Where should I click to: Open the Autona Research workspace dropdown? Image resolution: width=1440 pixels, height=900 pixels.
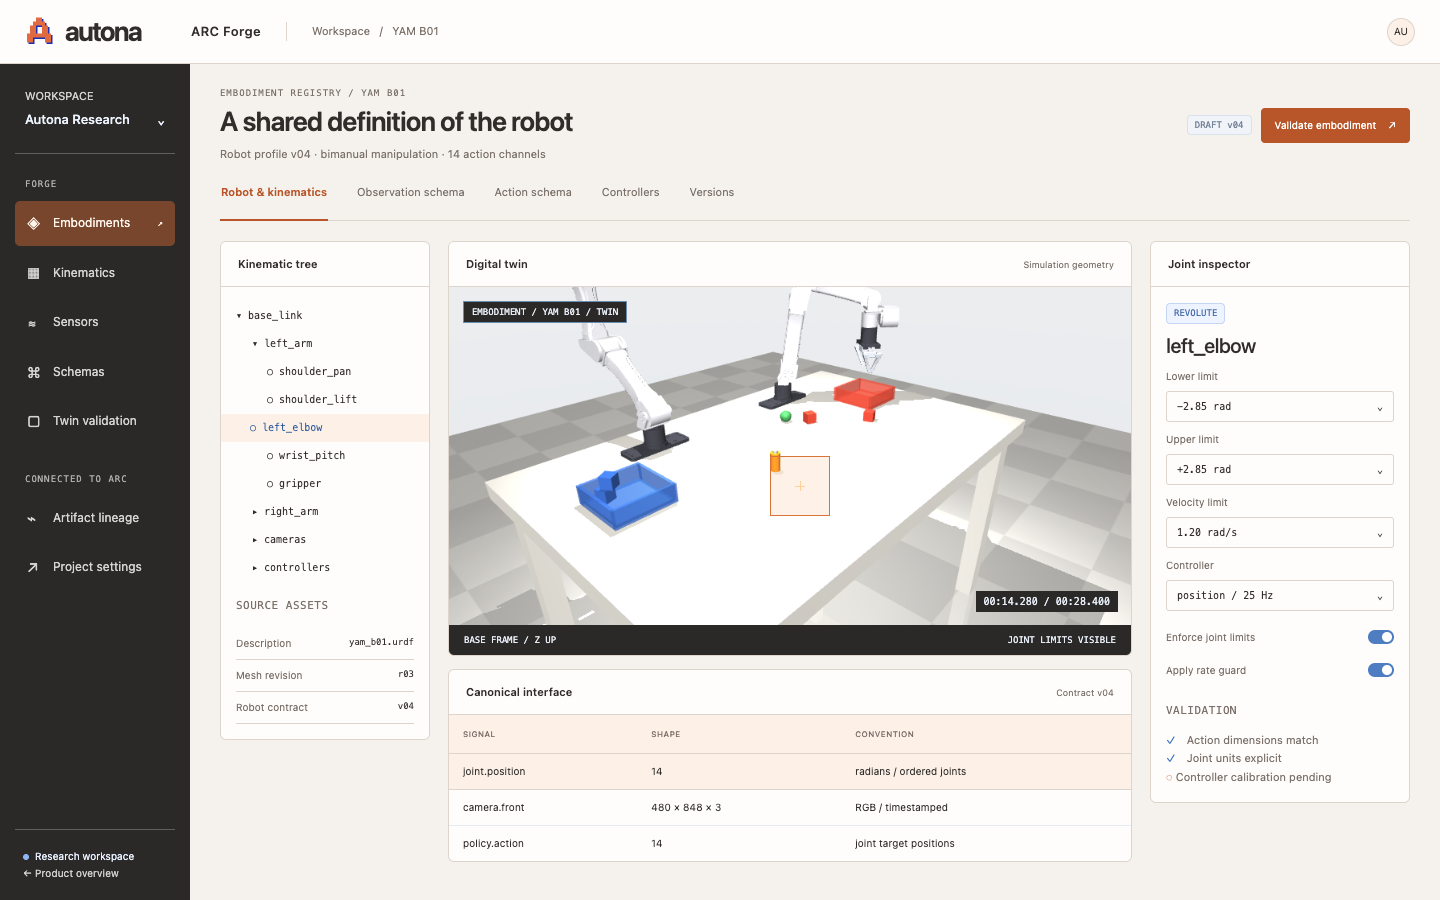(x=95, y=120)
